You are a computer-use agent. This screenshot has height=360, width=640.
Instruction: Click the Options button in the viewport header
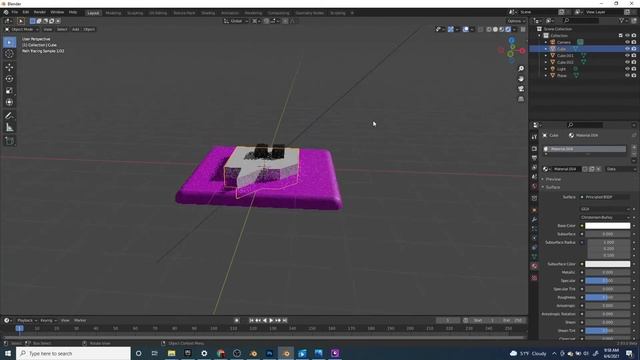(x=516, y=21)
